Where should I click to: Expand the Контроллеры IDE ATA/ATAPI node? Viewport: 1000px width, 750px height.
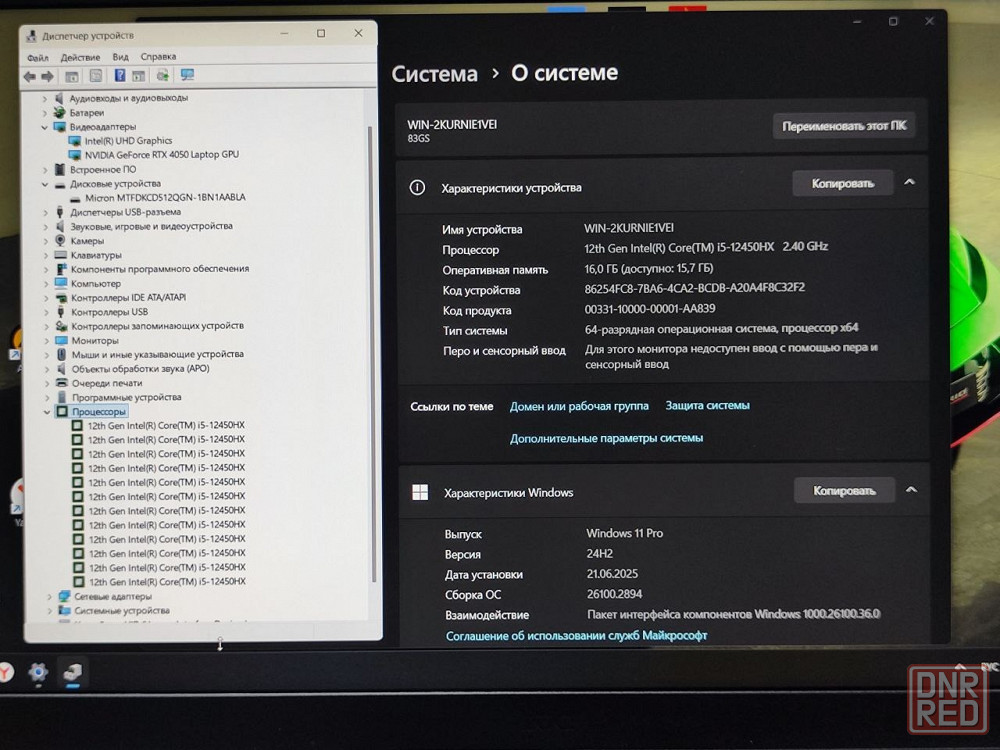[46, 298]
